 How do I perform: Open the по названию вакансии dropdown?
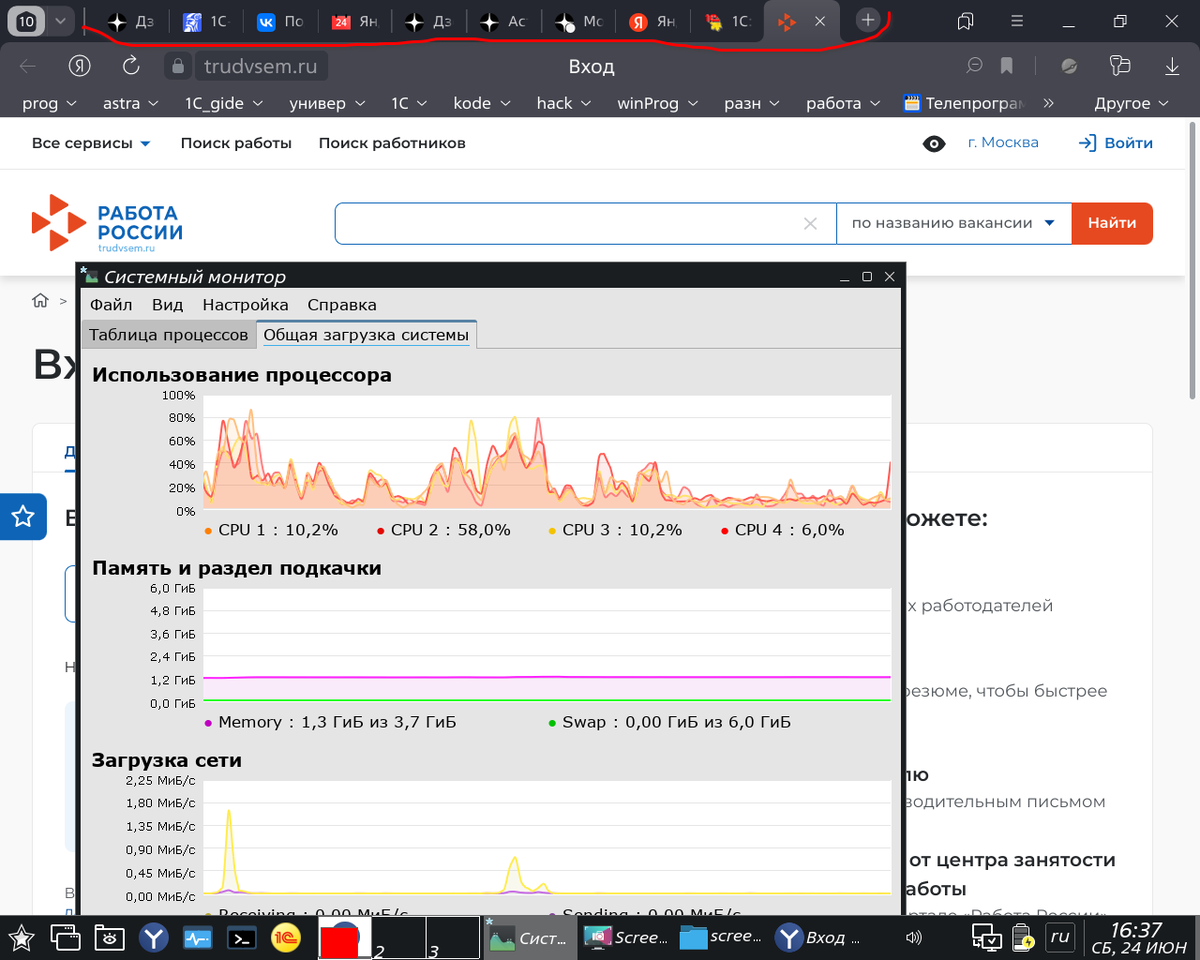953,223
